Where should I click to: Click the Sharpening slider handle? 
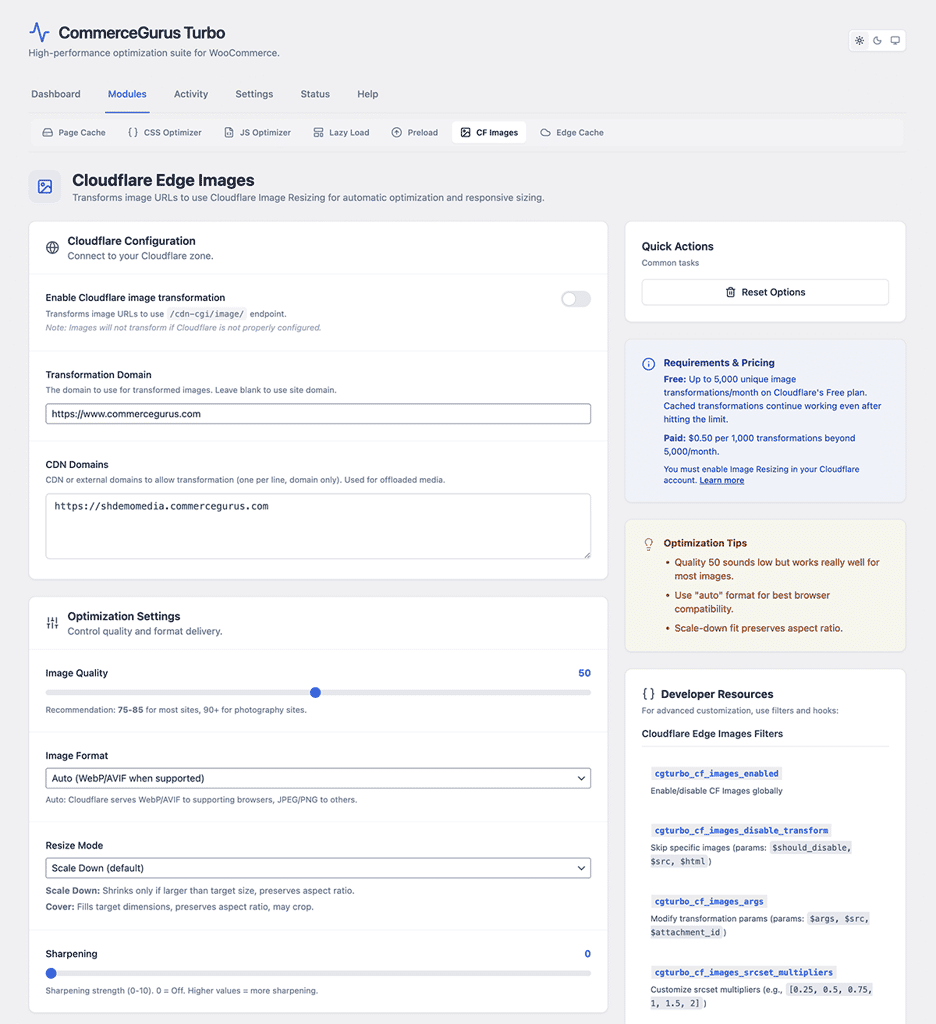[51, 973]
